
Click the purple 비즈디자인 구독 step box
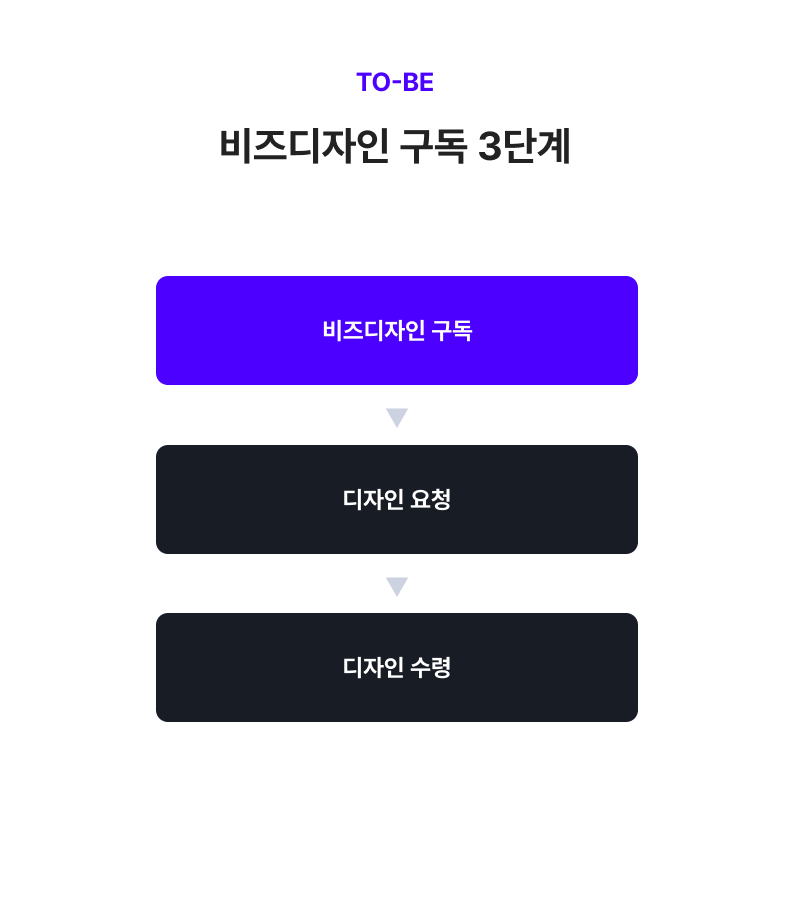click(396, 330)
